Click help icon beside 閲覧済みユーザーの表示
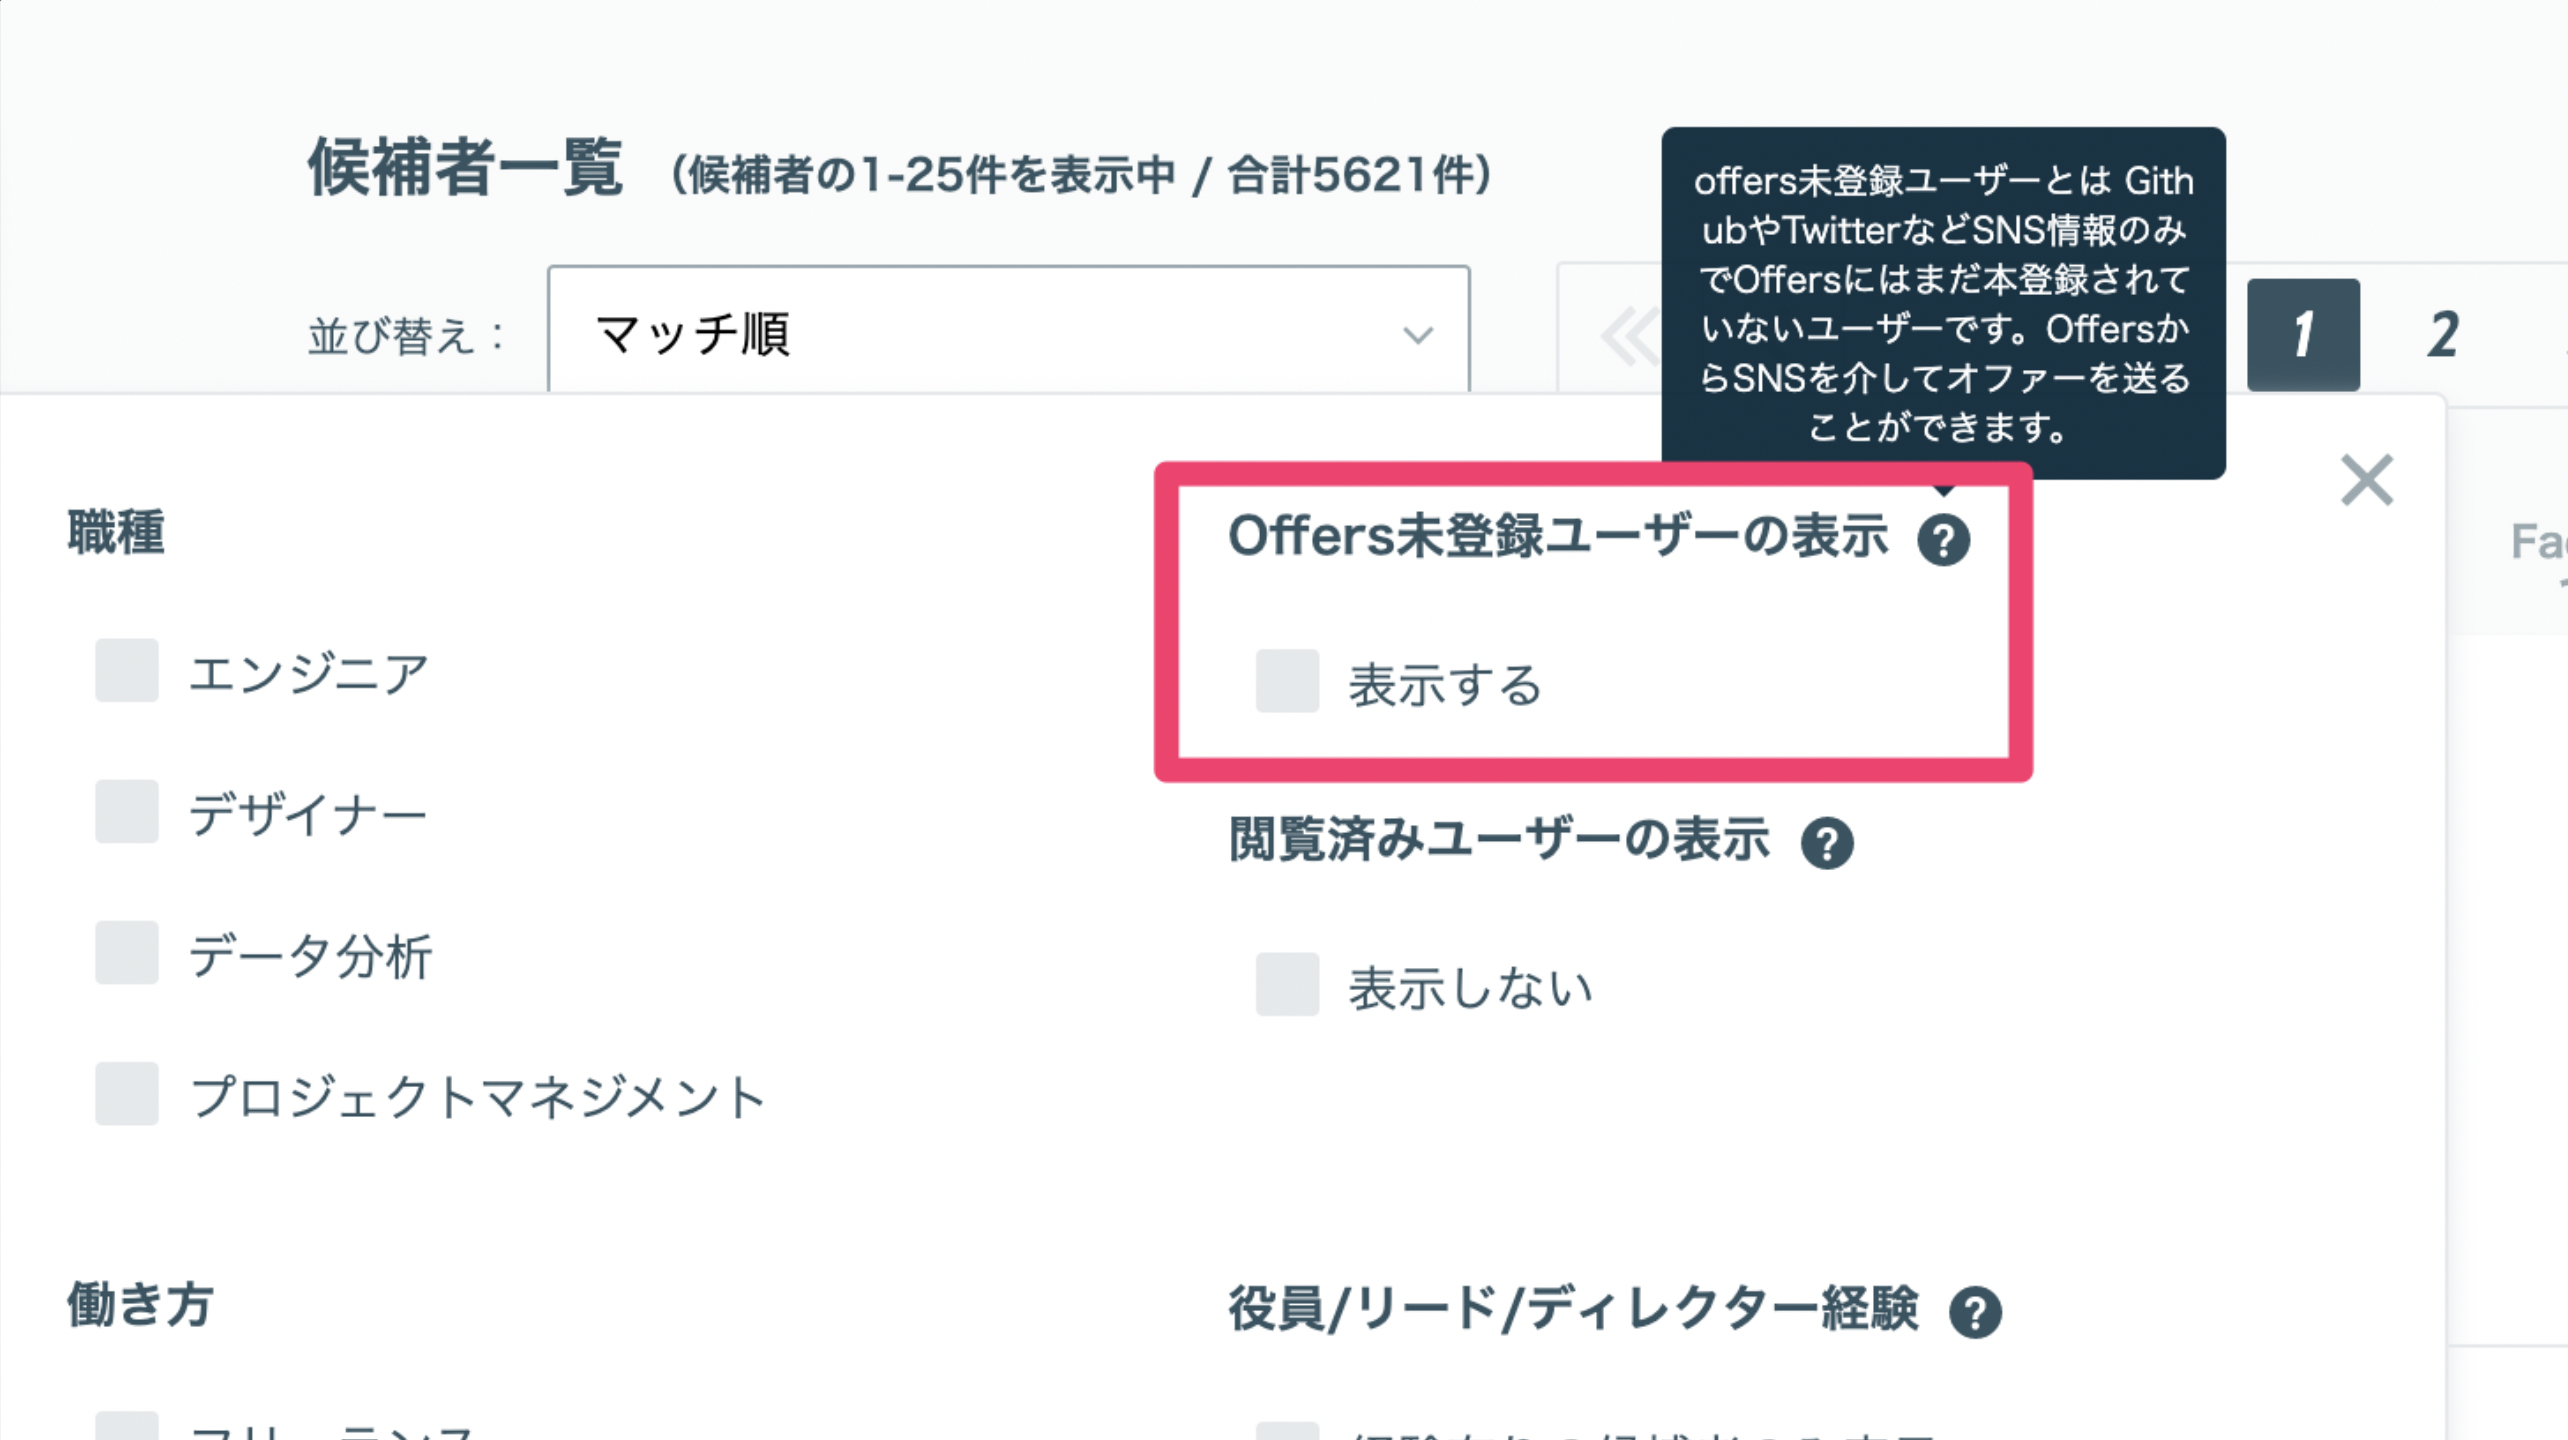 1827,843
